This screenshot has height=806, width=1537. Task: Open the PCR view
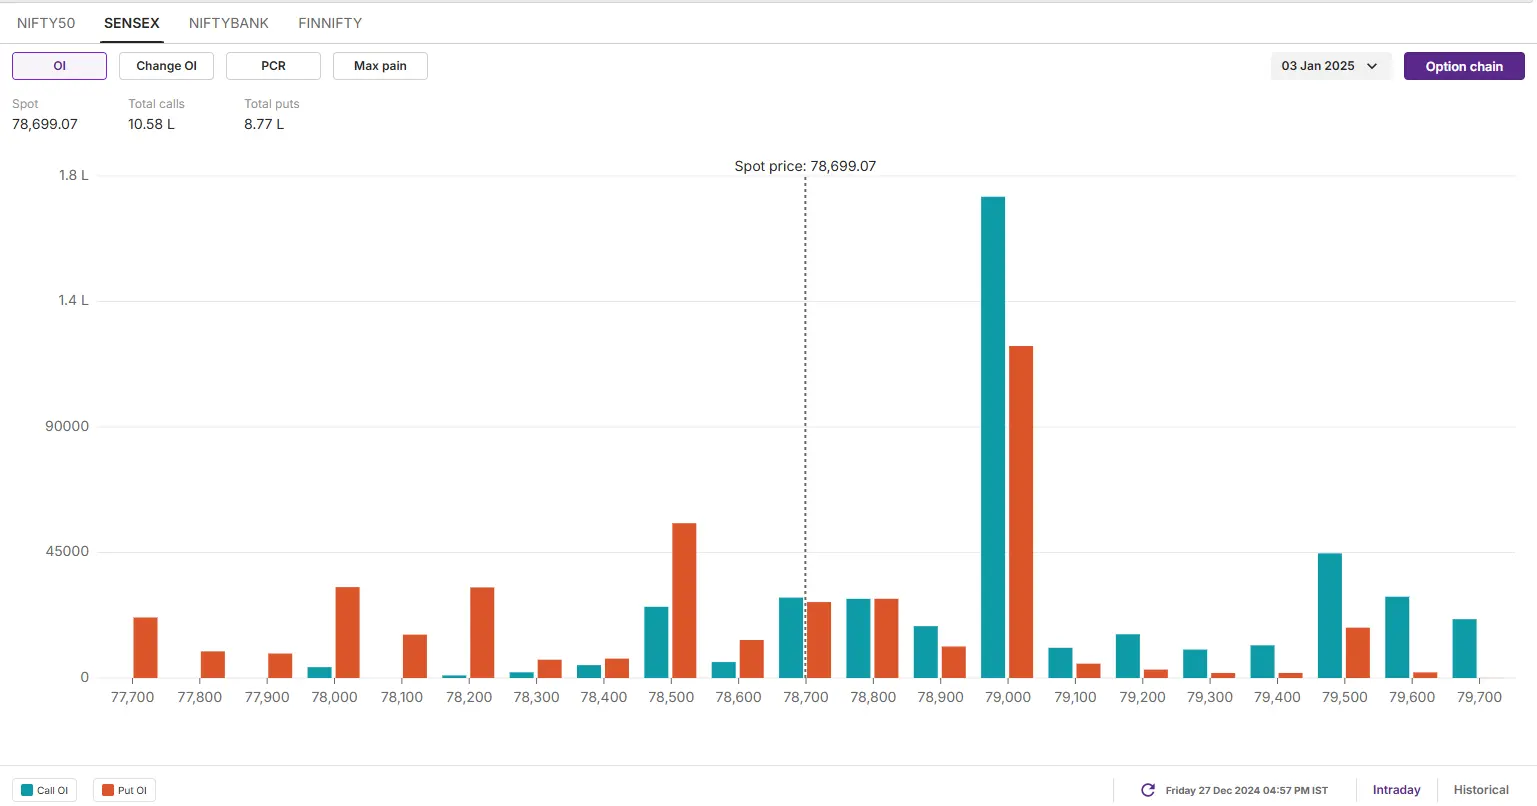(x=273, y=66)
